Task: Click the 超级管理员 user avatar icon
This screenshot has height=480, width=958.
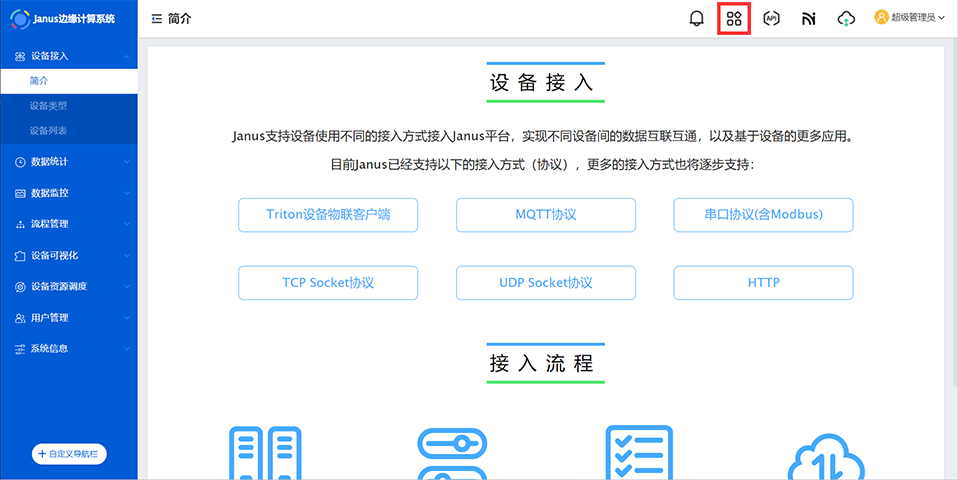Action: coord(881,17)
